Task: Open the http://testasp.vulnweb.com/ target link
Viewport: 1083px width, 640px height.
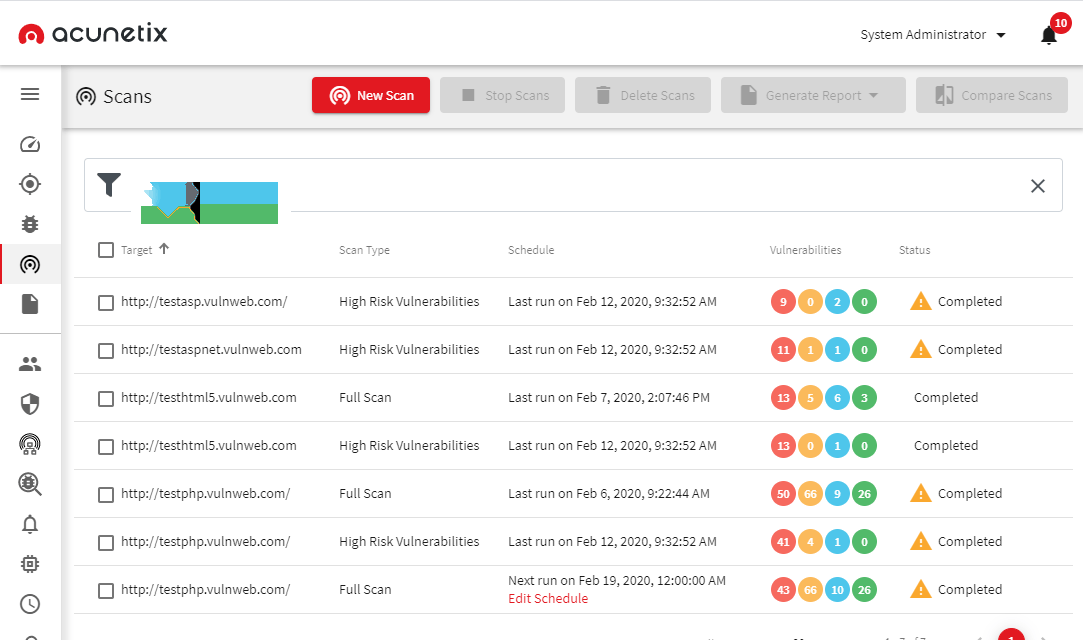Action: pyautogui.click(x=204, y=302)
